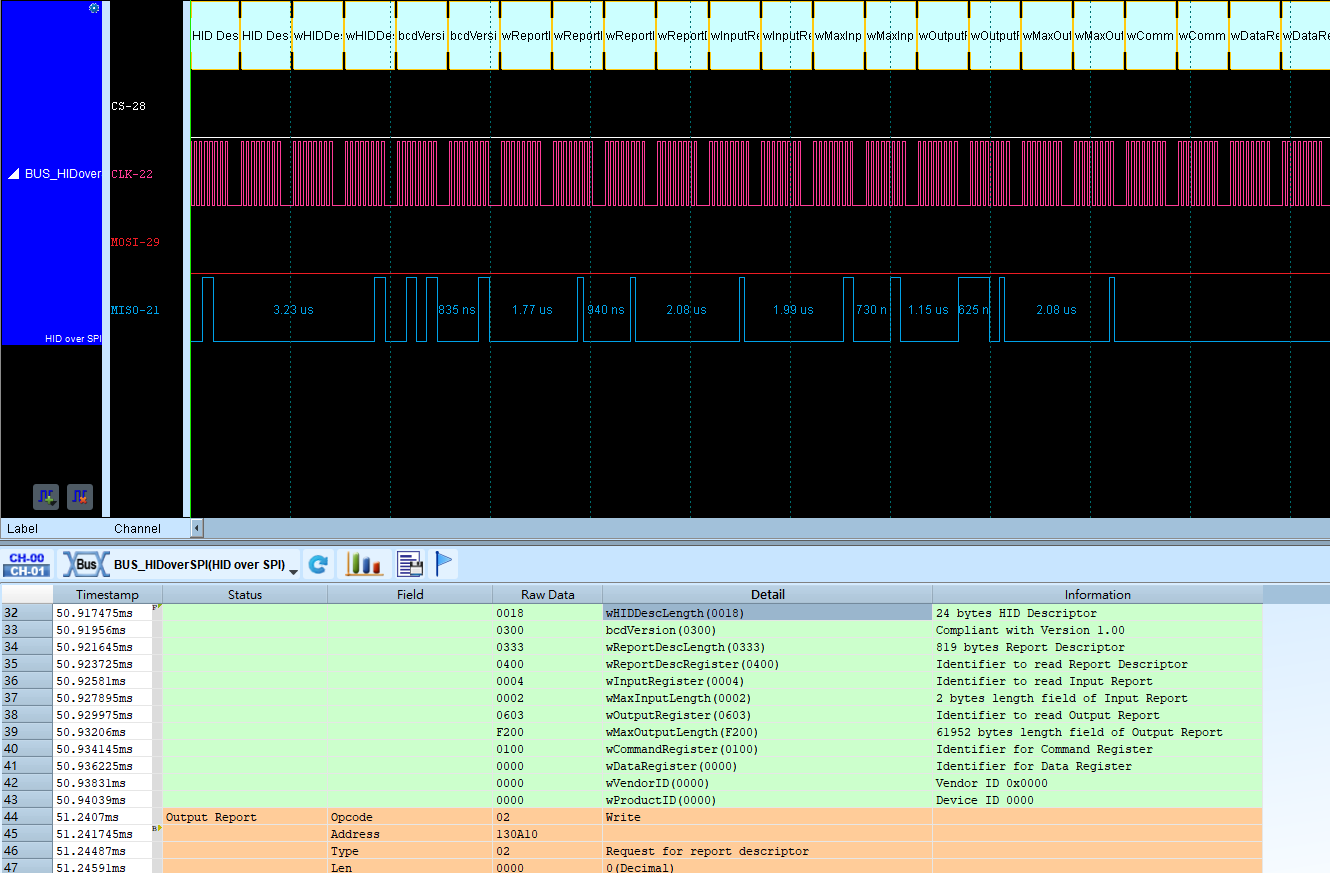
Task: Select packet row number 44
Action: point(26,817)
